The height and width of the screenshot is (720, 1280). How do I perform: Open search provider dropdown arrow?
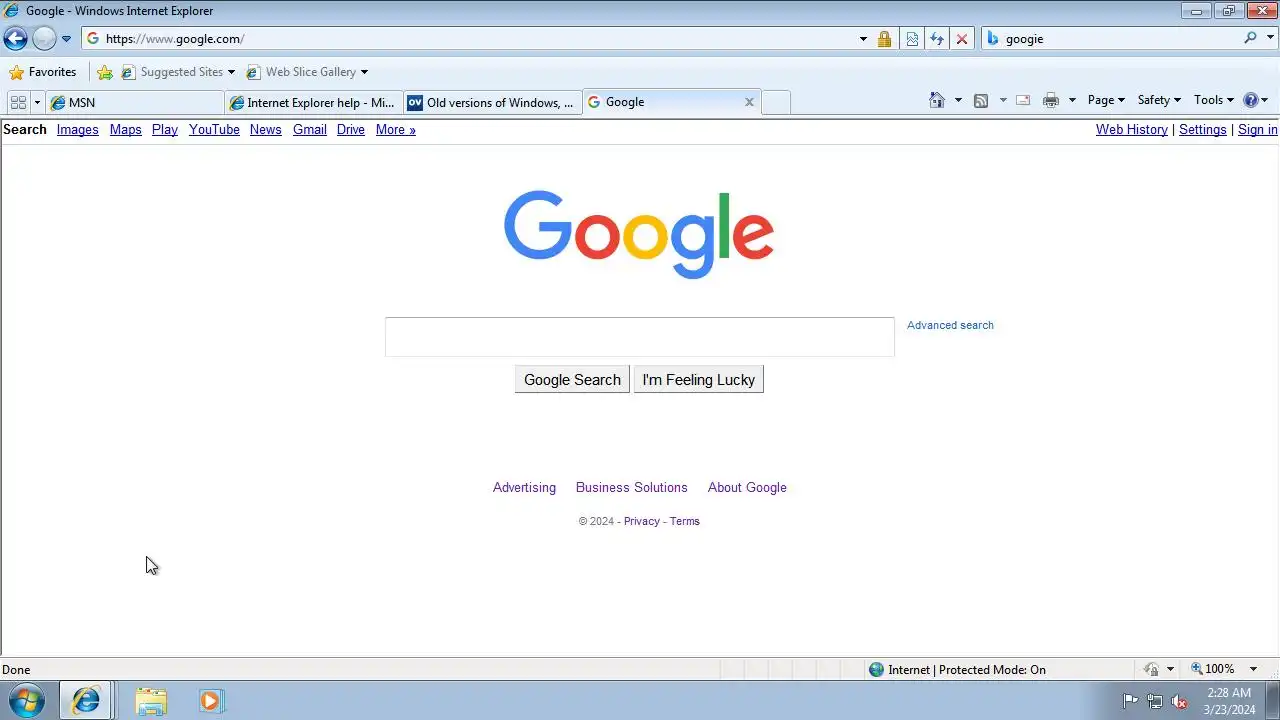point(1268,38)
